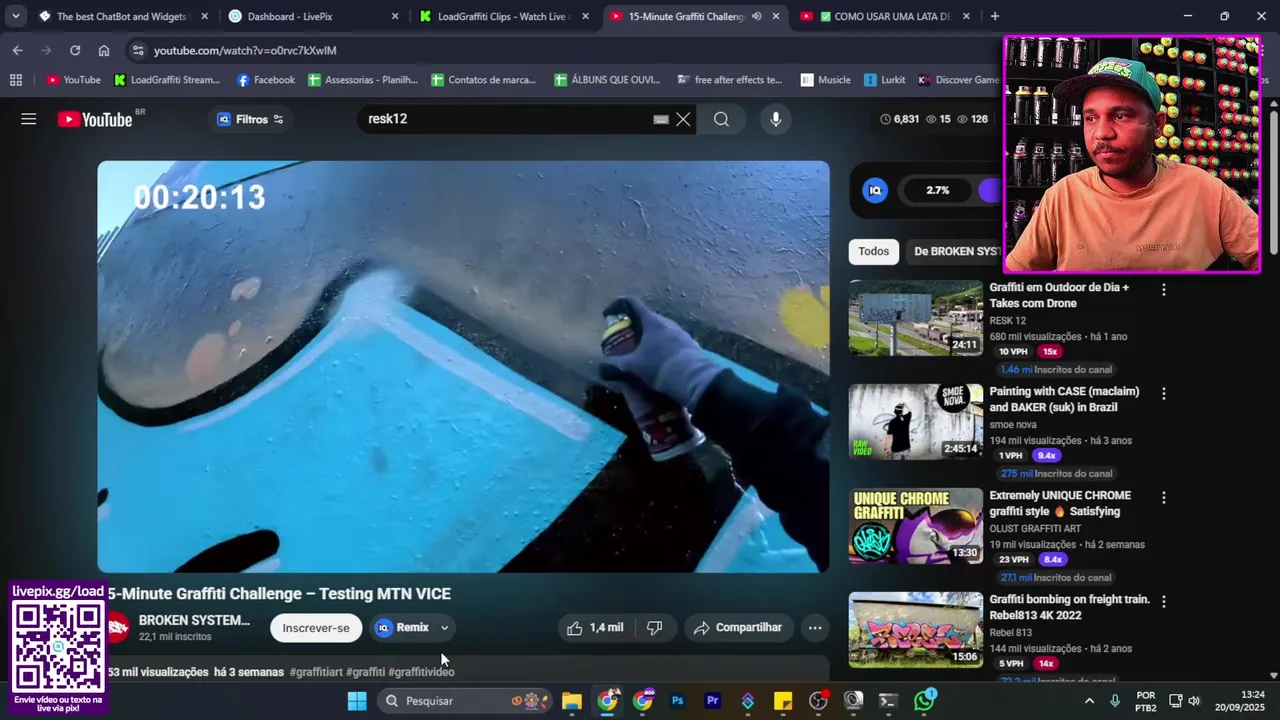Expand the Remix dropdown arrow

(x=444, y=628)
